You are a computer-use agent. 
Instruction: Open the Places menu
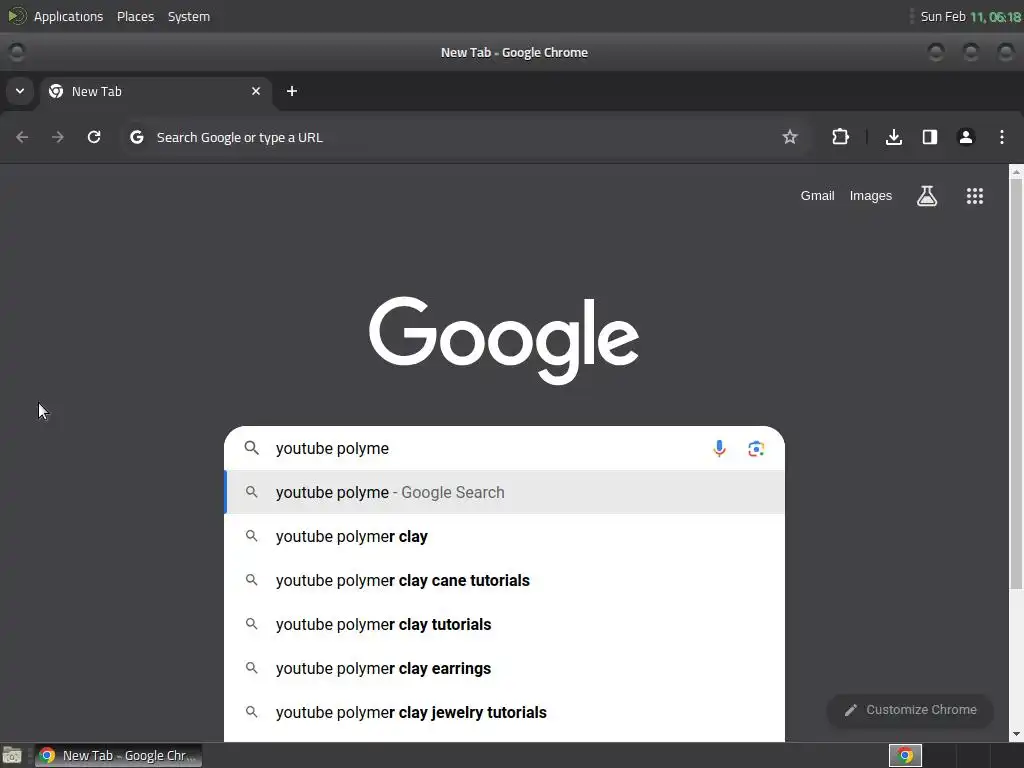tap(135, 16)
